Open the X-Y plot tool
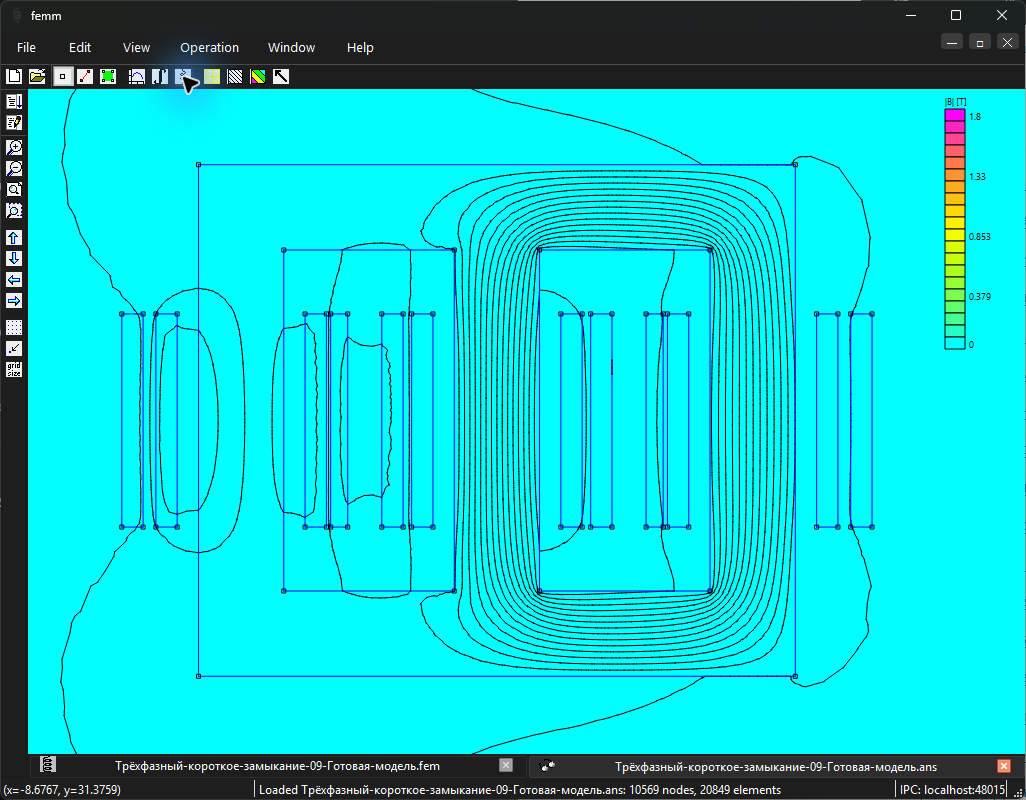Screen dimensions: 1026x800 click(x=137, y=77)
